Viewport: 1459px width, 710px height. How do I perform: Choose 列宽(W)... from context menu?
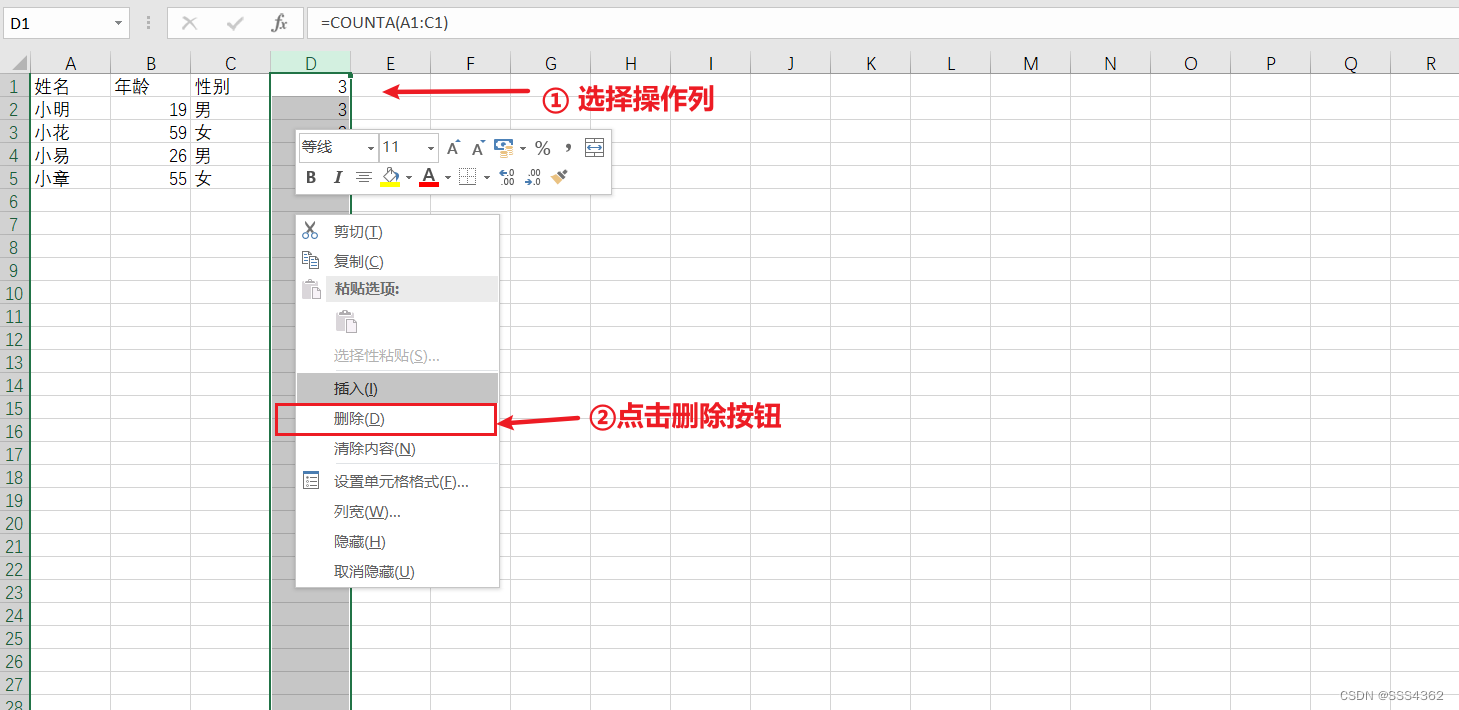pyautogui.click(x=397, y=512)
